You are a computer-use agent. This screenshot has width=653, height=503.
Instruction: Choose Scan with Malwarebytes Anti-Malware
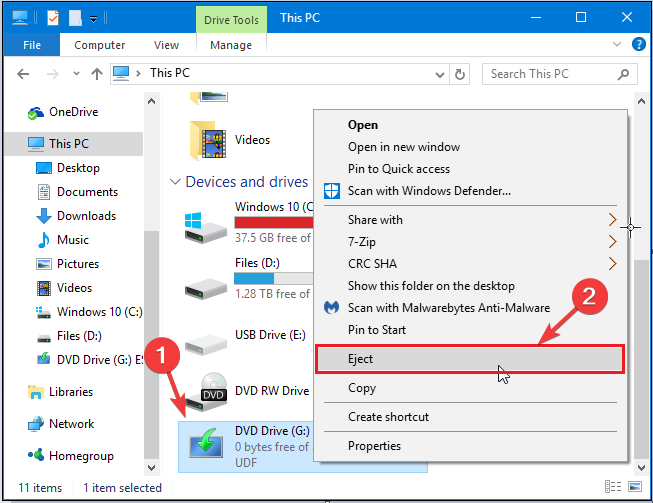point(470,308)
